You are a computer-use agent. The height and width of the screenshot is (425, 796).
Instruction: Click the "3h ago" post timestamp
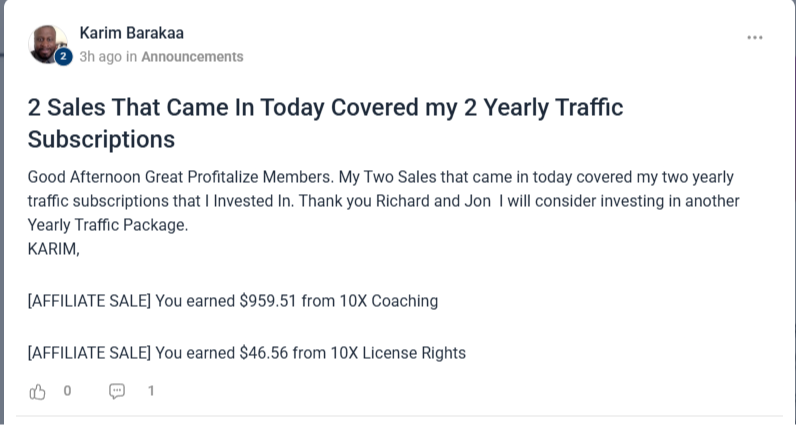[x=100, y=57]
